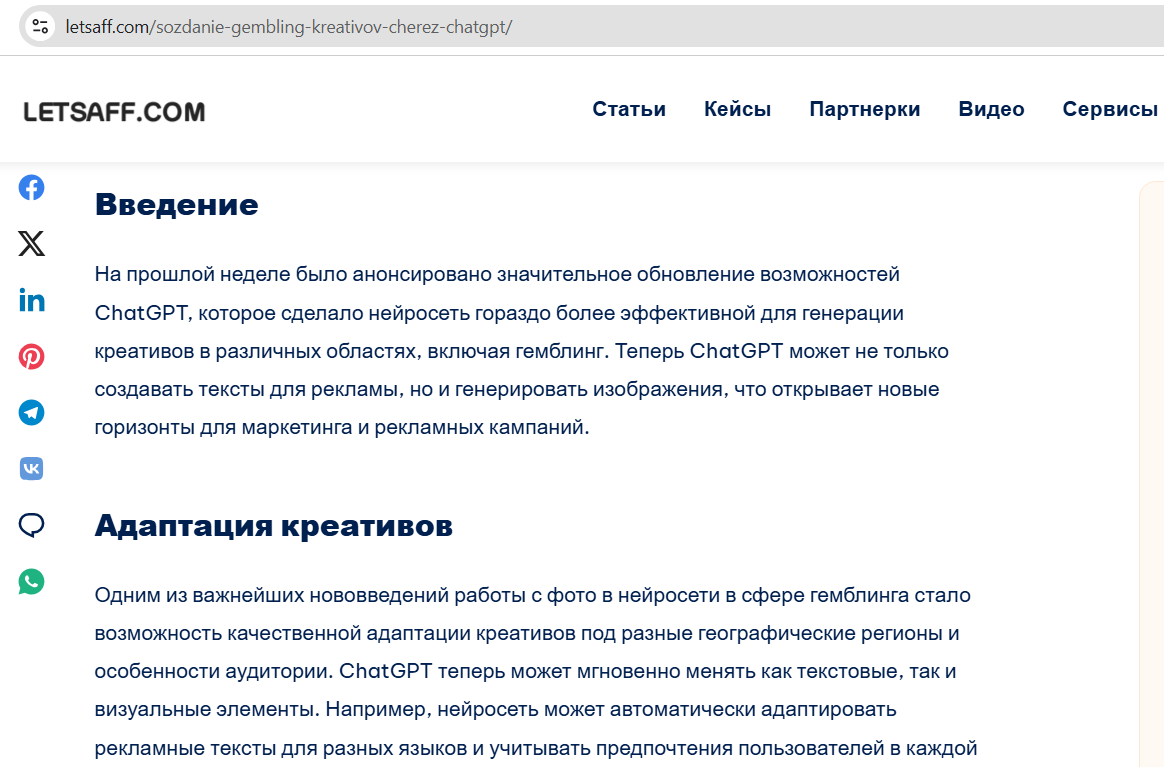1164x767 pixels.
Task: Go to LETSAFF.COM homepage logo
Action: [x=114, y=112]
